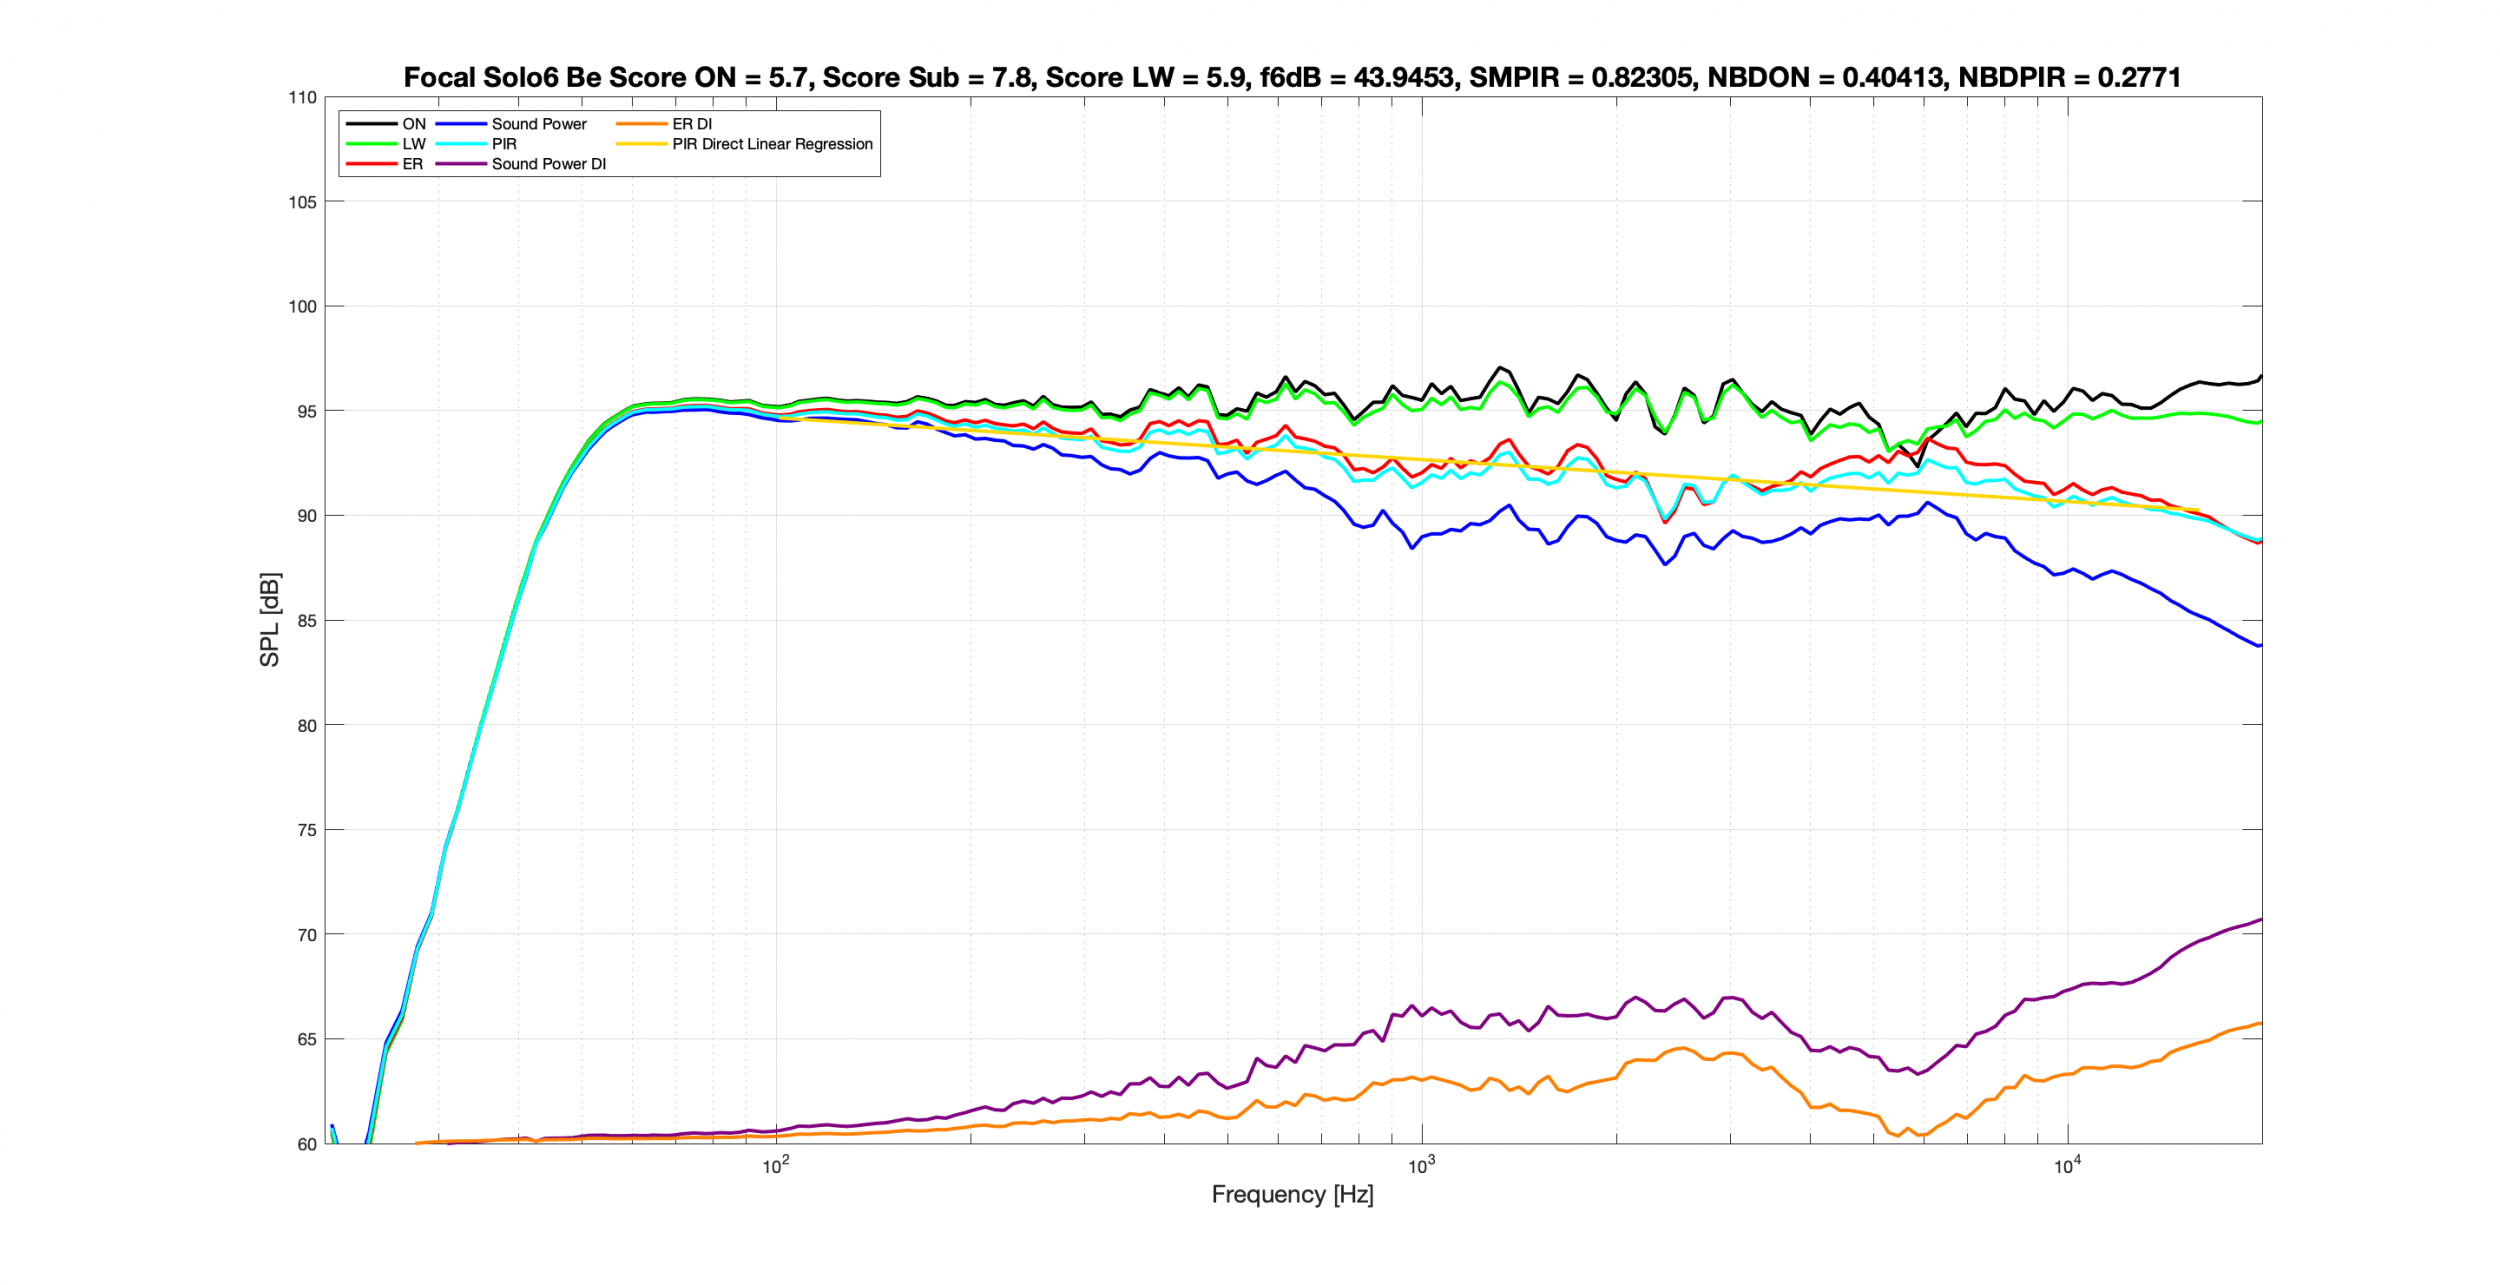Click the red ER line sample in legend
Viewport: 2500px width, 1285px height.
click(x=371, y=164)
